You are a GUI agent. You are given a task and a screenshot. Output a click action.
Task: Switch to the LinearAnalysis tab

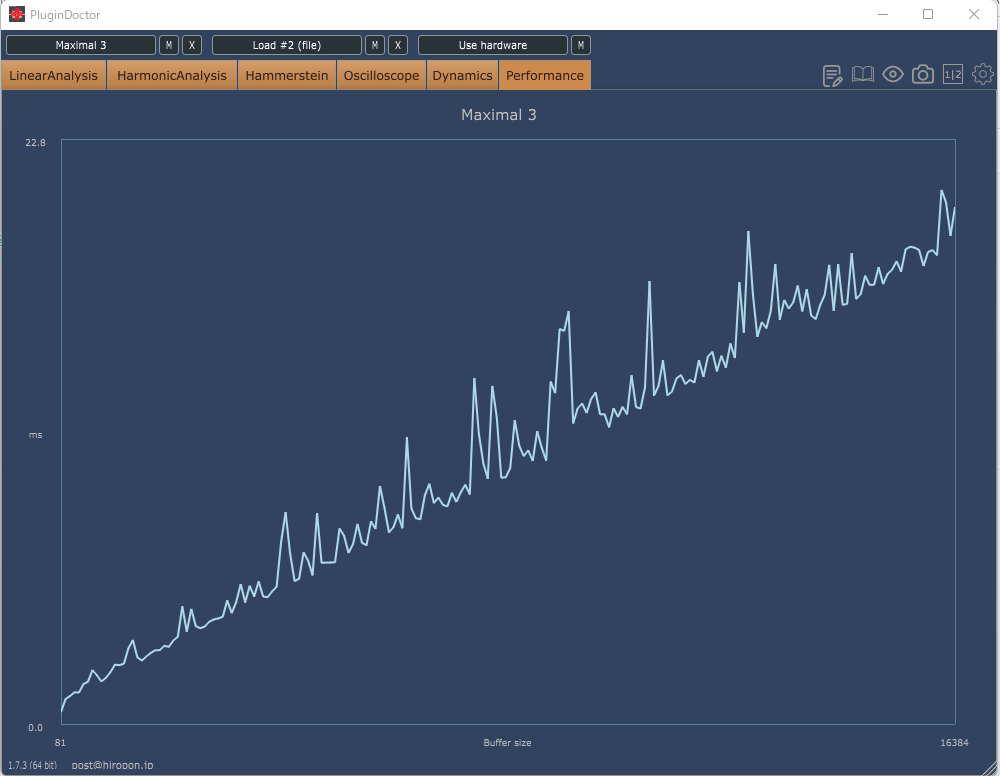pyautogui.click(x=54, y=75)
